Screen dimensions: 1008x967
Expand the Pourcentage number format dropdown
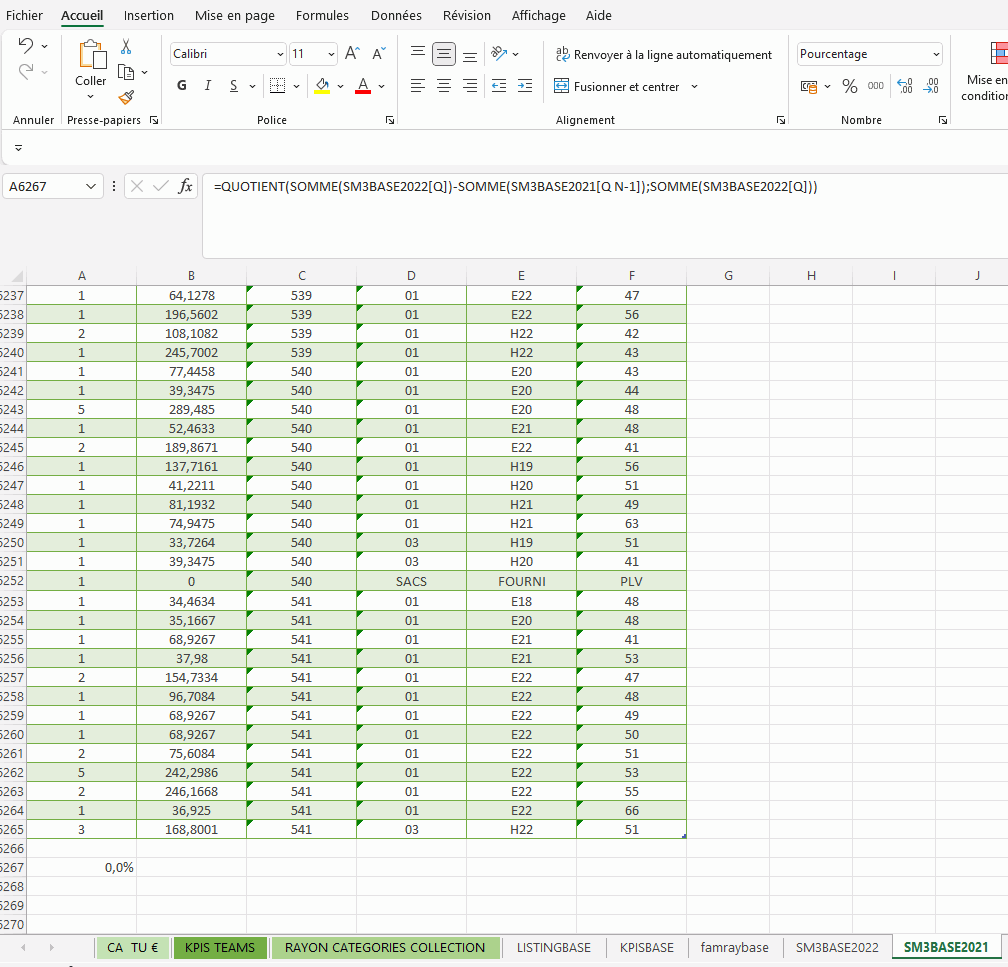click(x=936, y=54)
